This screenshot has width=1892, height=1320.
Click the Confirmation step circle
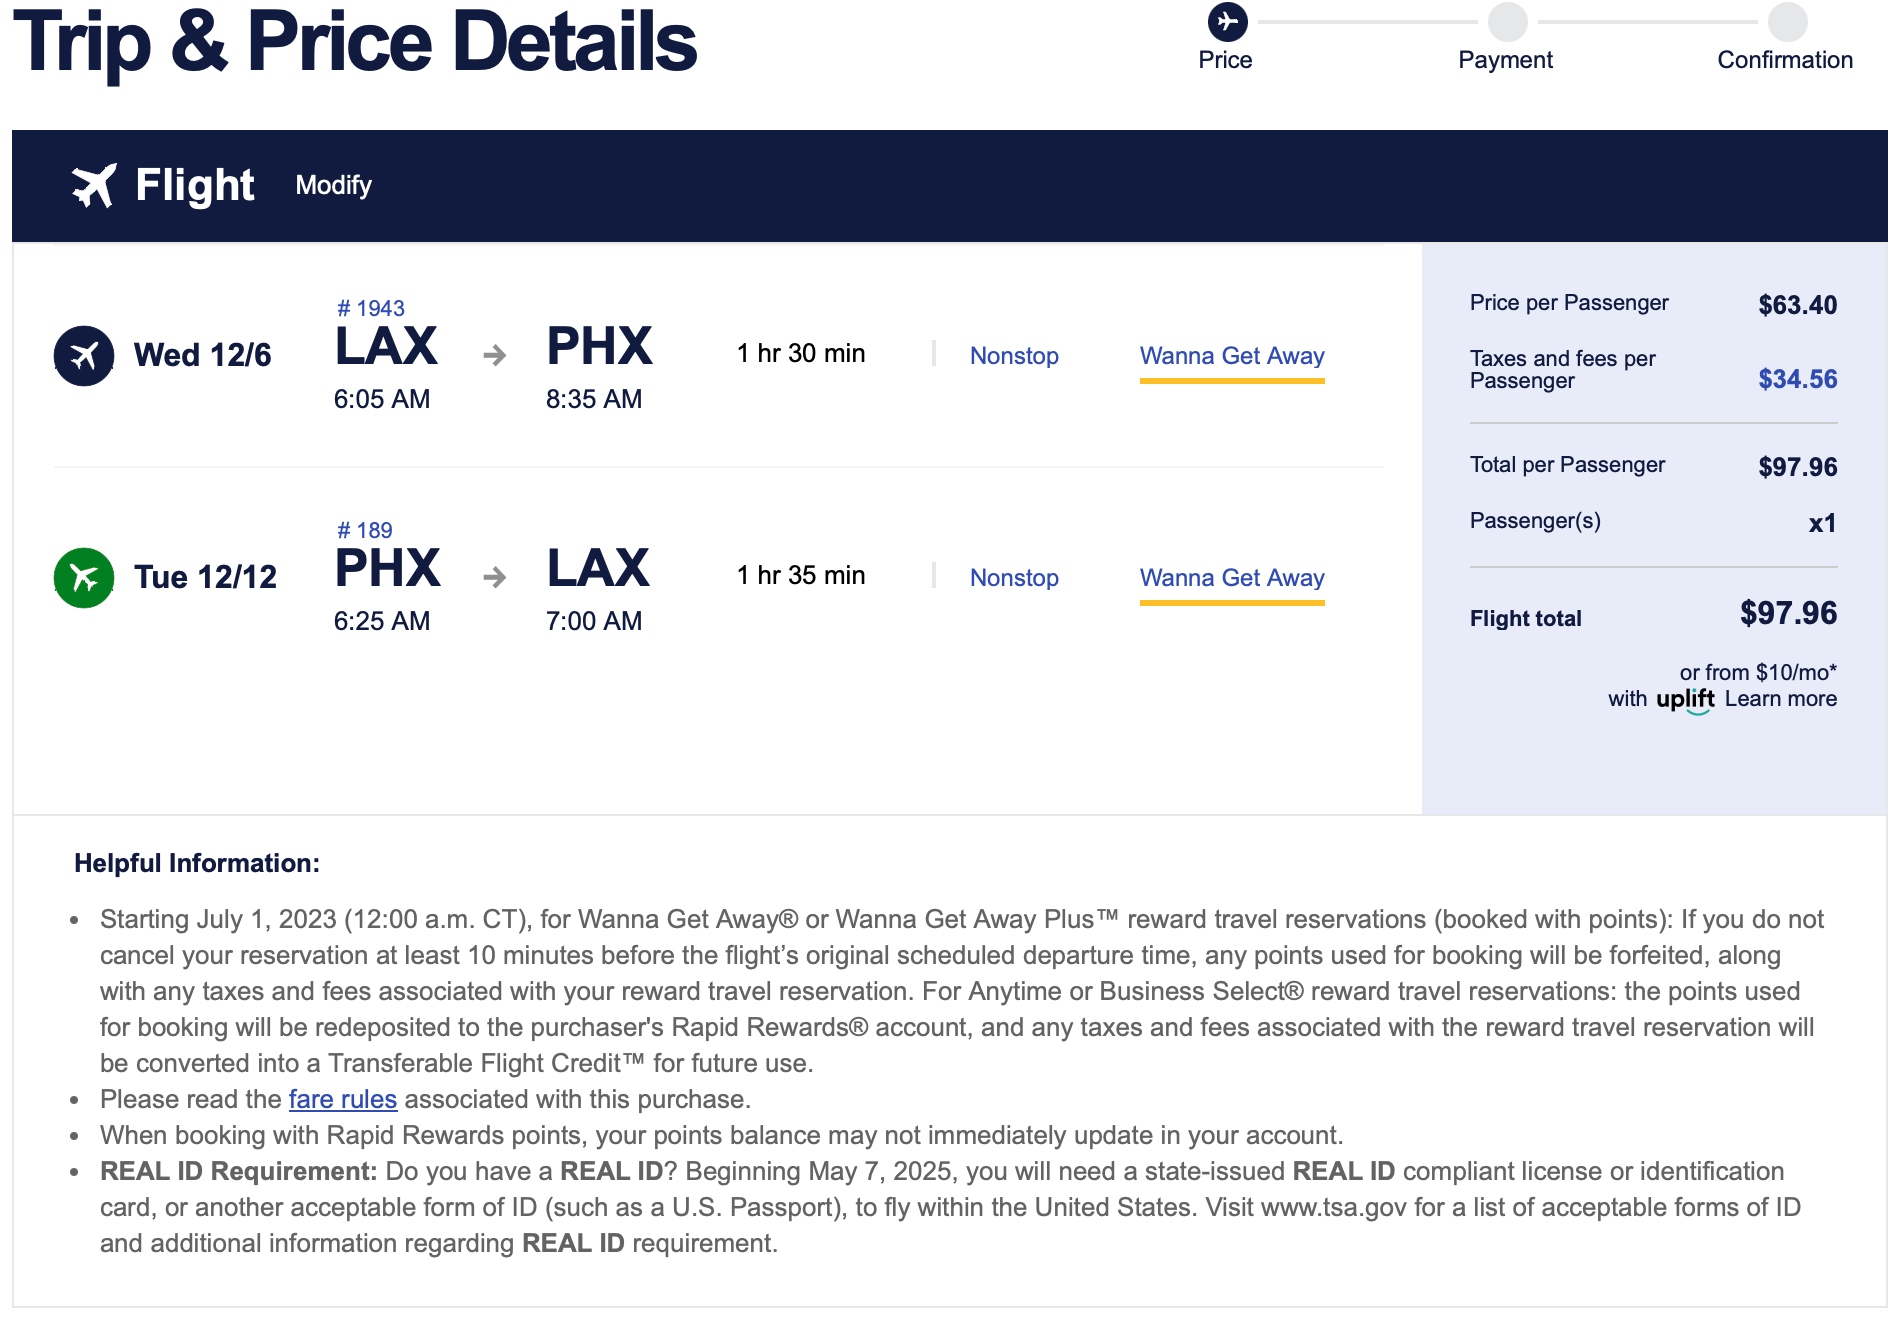pos(1787,22)
